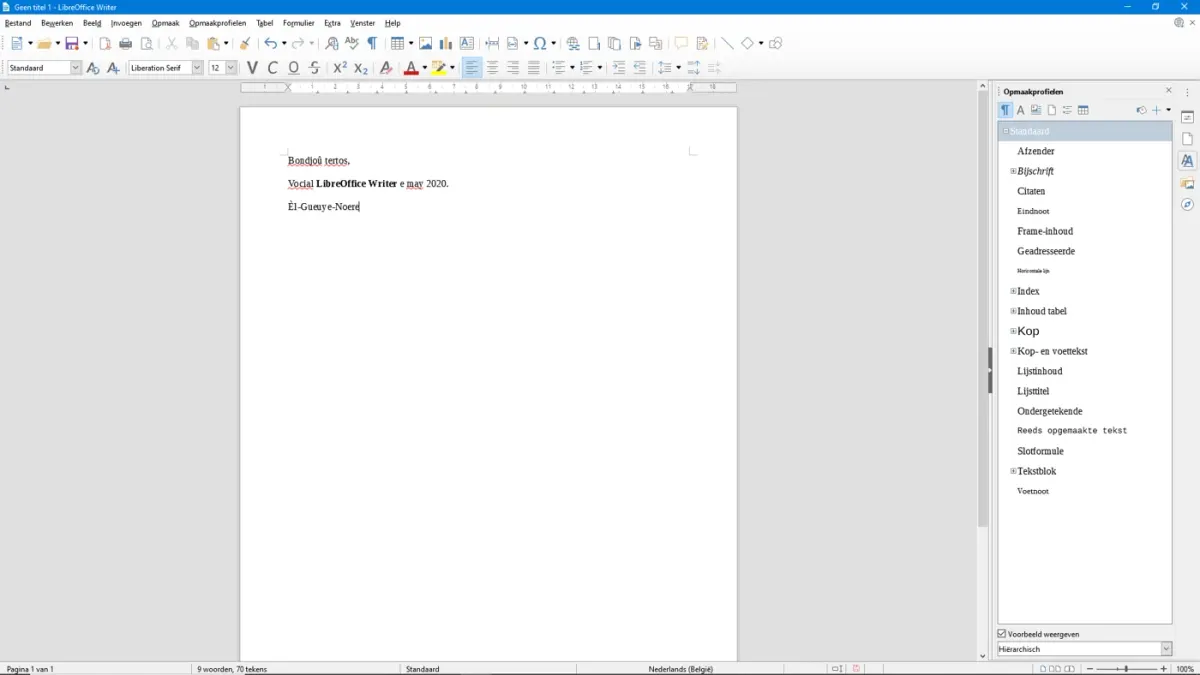1200x675 pixels.
Task: Open the Tabel menu
Action: 264,23
